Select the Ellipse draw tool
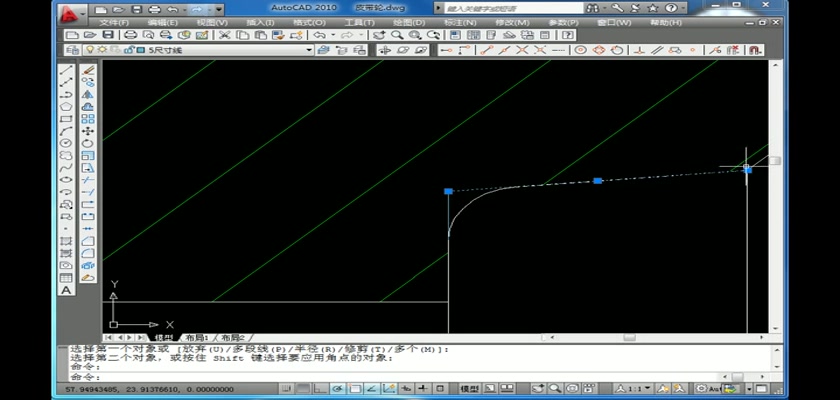The width and height of the screenshot is (840, 400). 66,180
